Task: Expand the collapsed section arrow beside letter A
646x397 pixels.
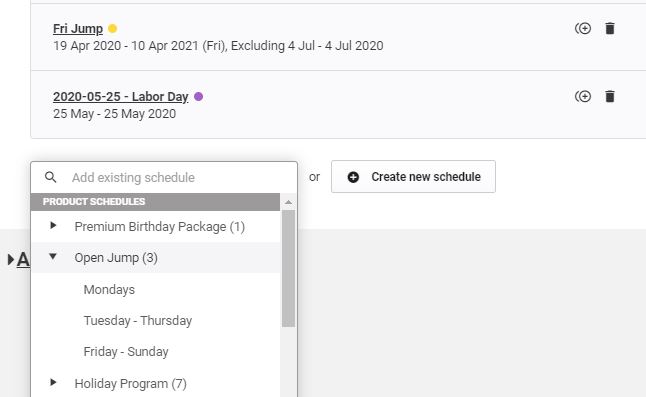Action: [11, 260]
